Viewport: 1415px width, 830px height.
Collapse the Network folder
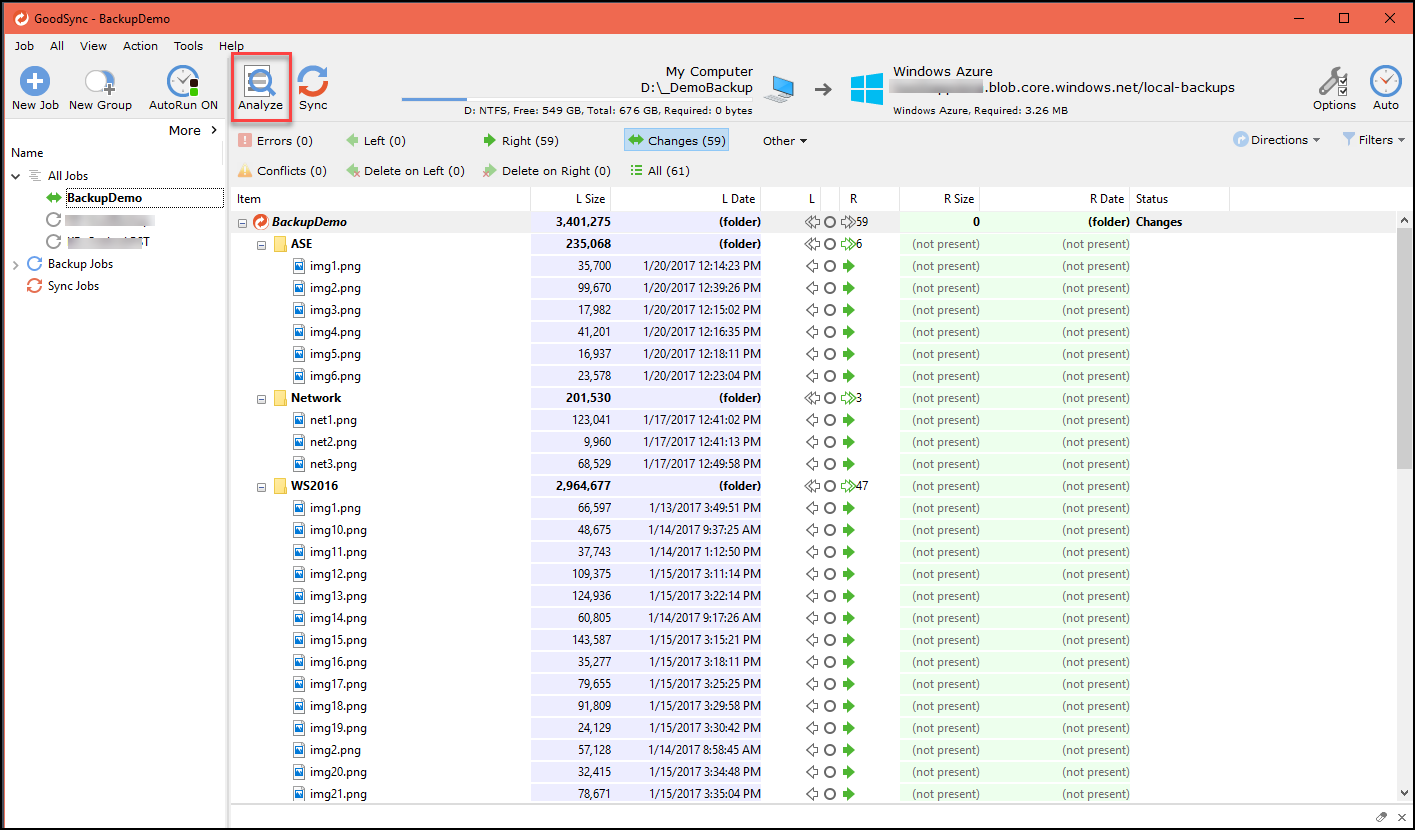coord(261,398)
